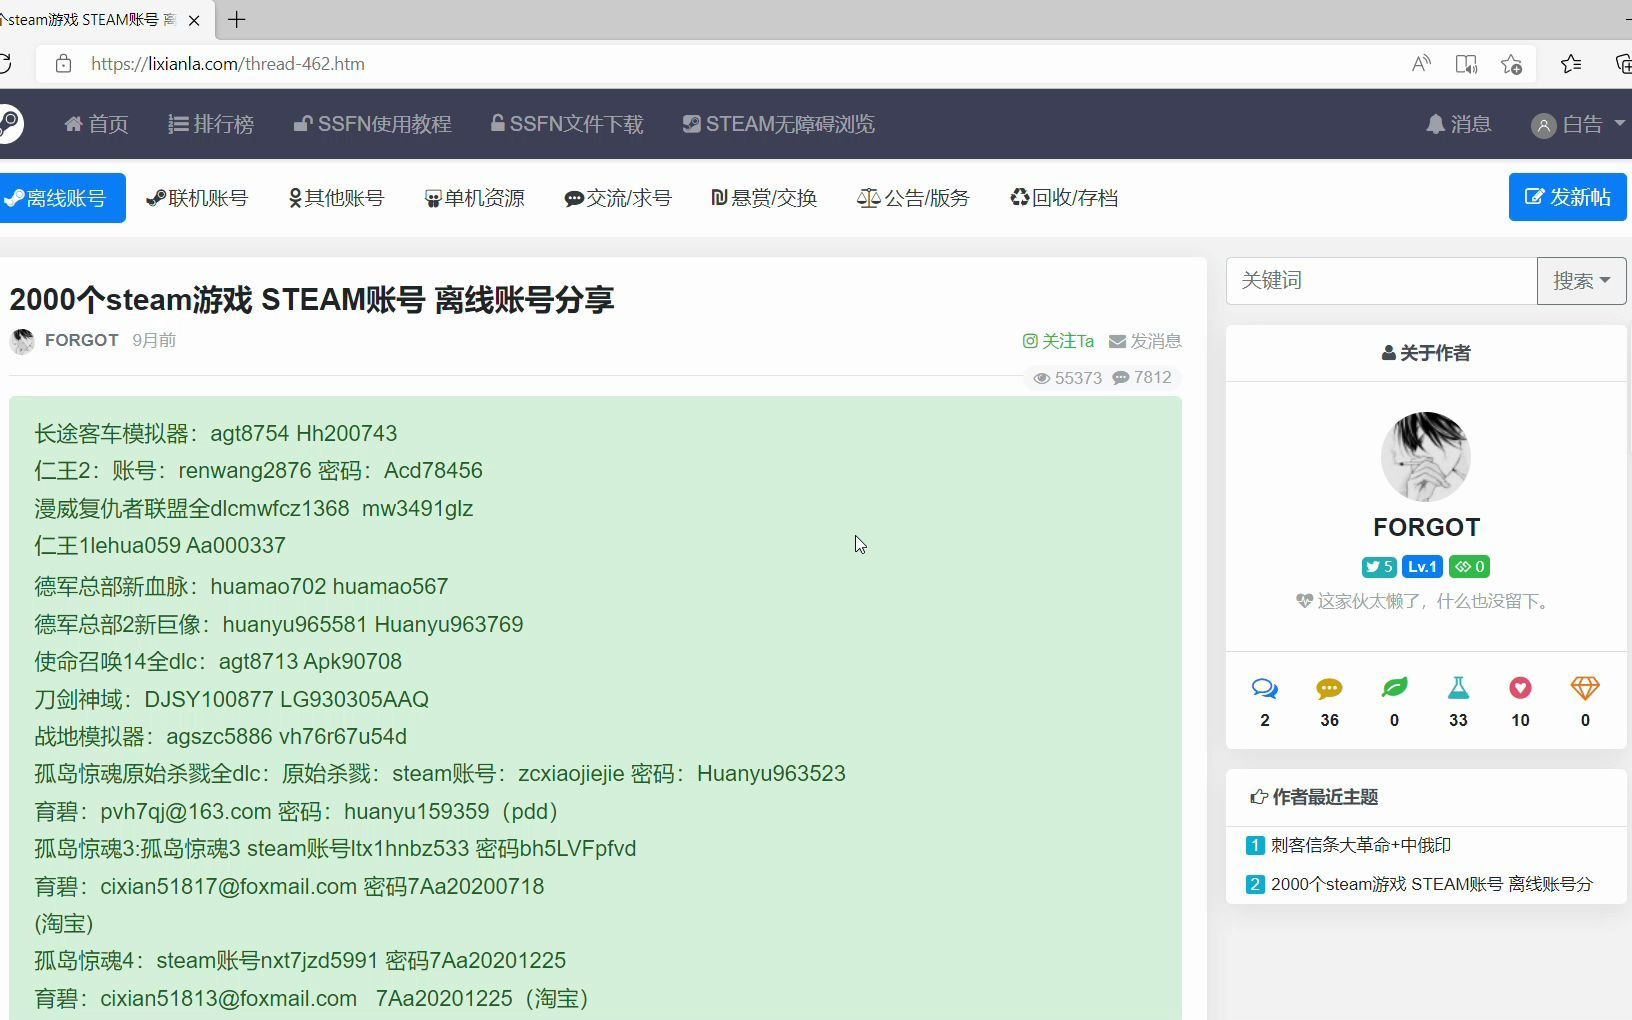Click the line 战地模拟器: agszc5886
The image size is (1632, 1020).
click(221, 737)
